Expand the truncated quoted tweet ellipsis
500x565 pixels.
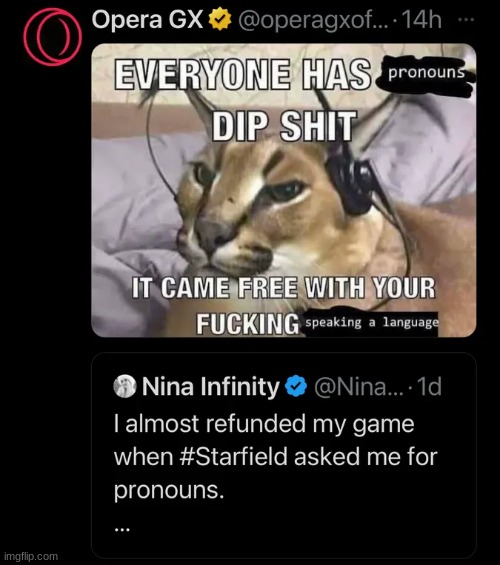(122, 529)
